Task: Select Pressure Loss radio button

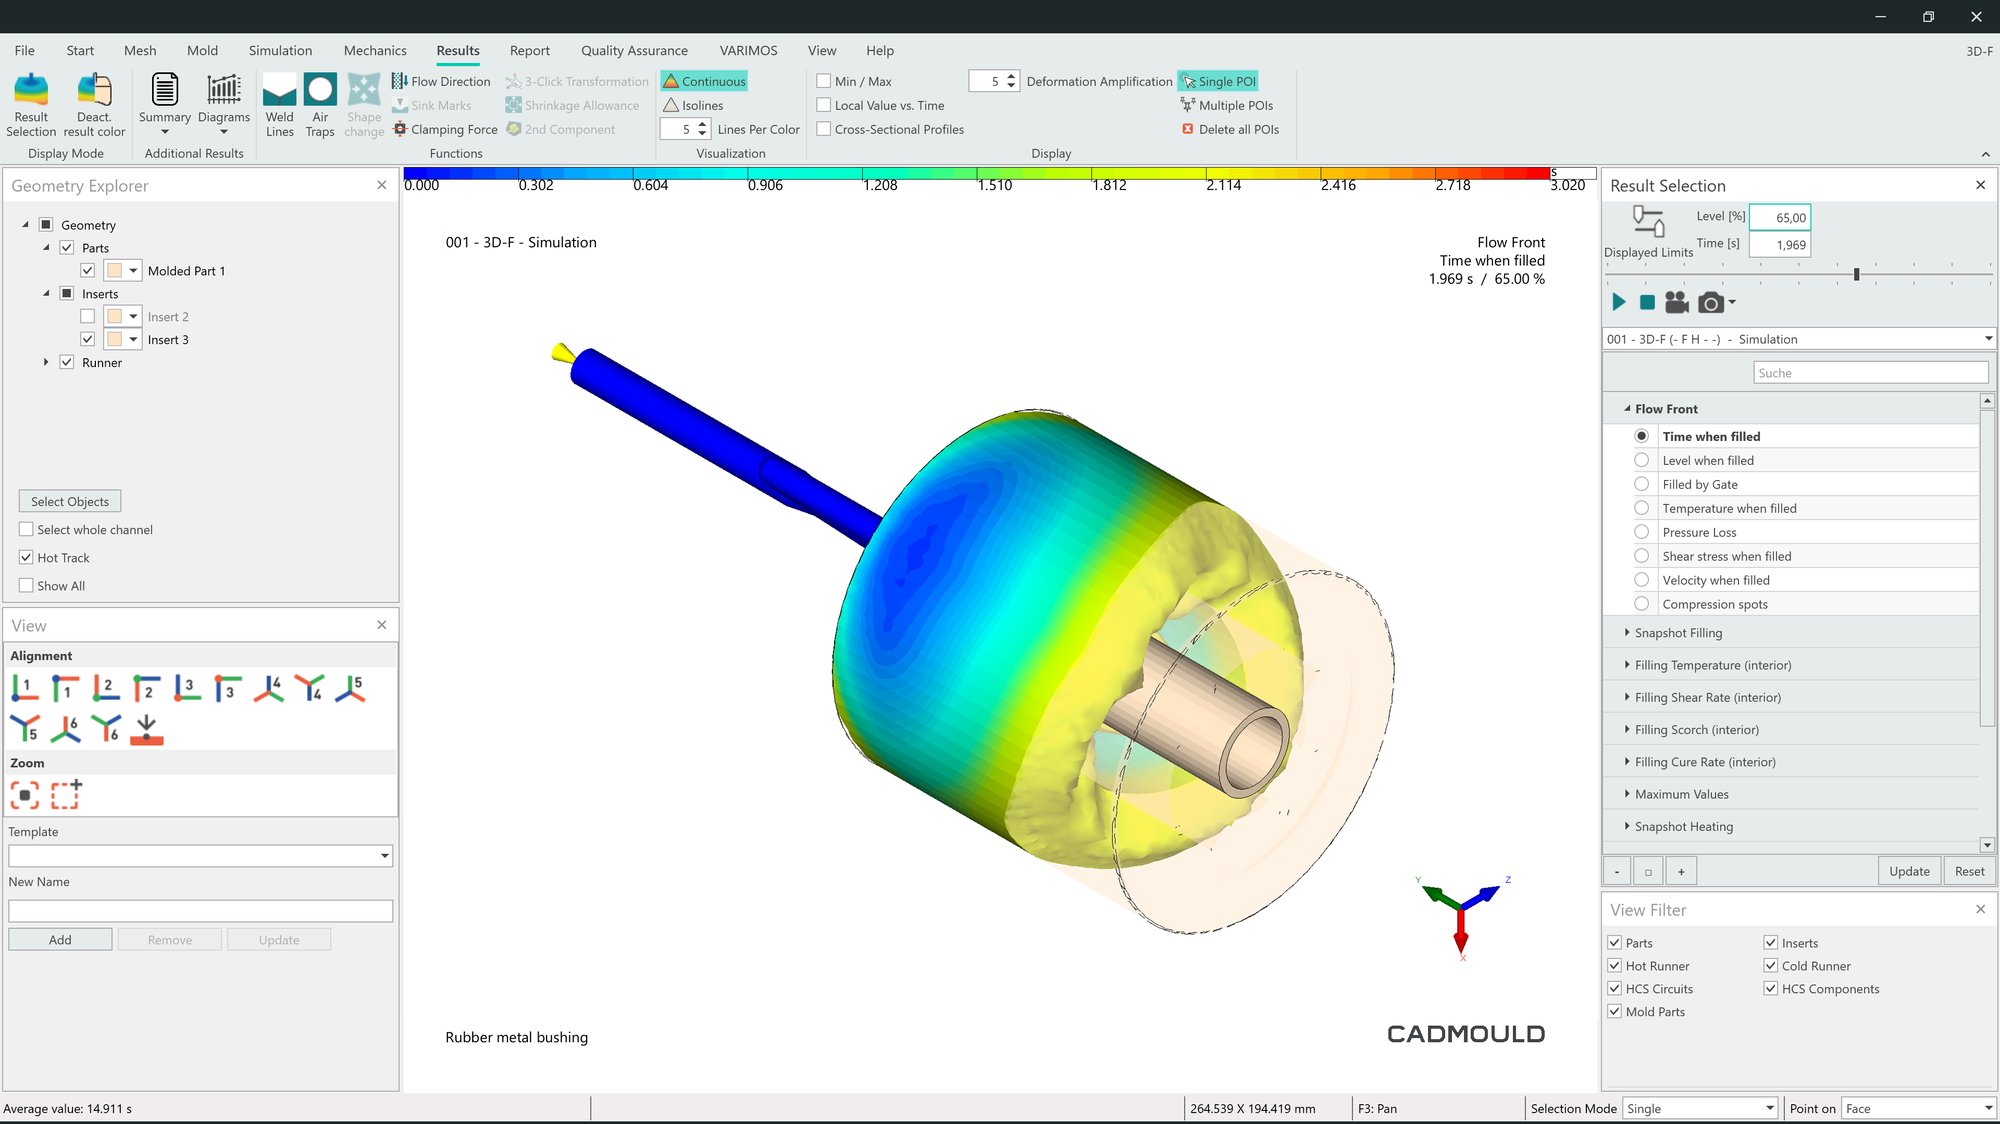Action: (1641, 532)
